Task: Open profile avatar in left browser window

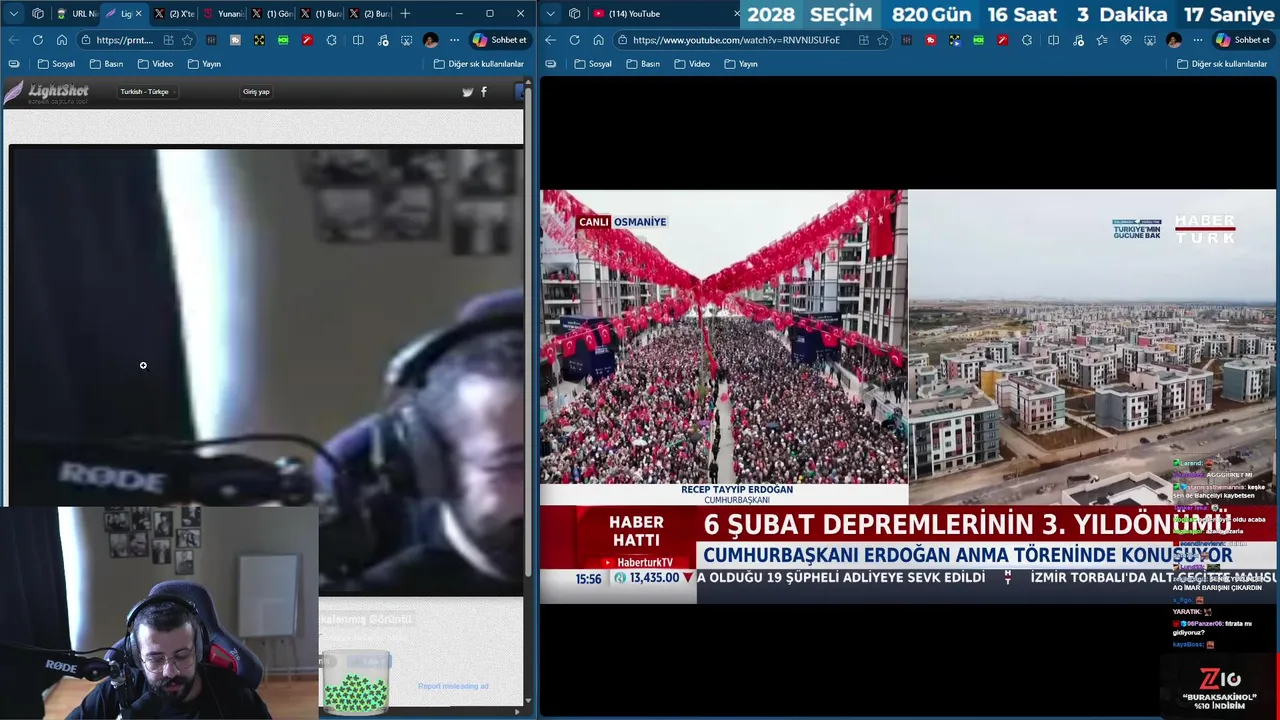Action: 430,40
